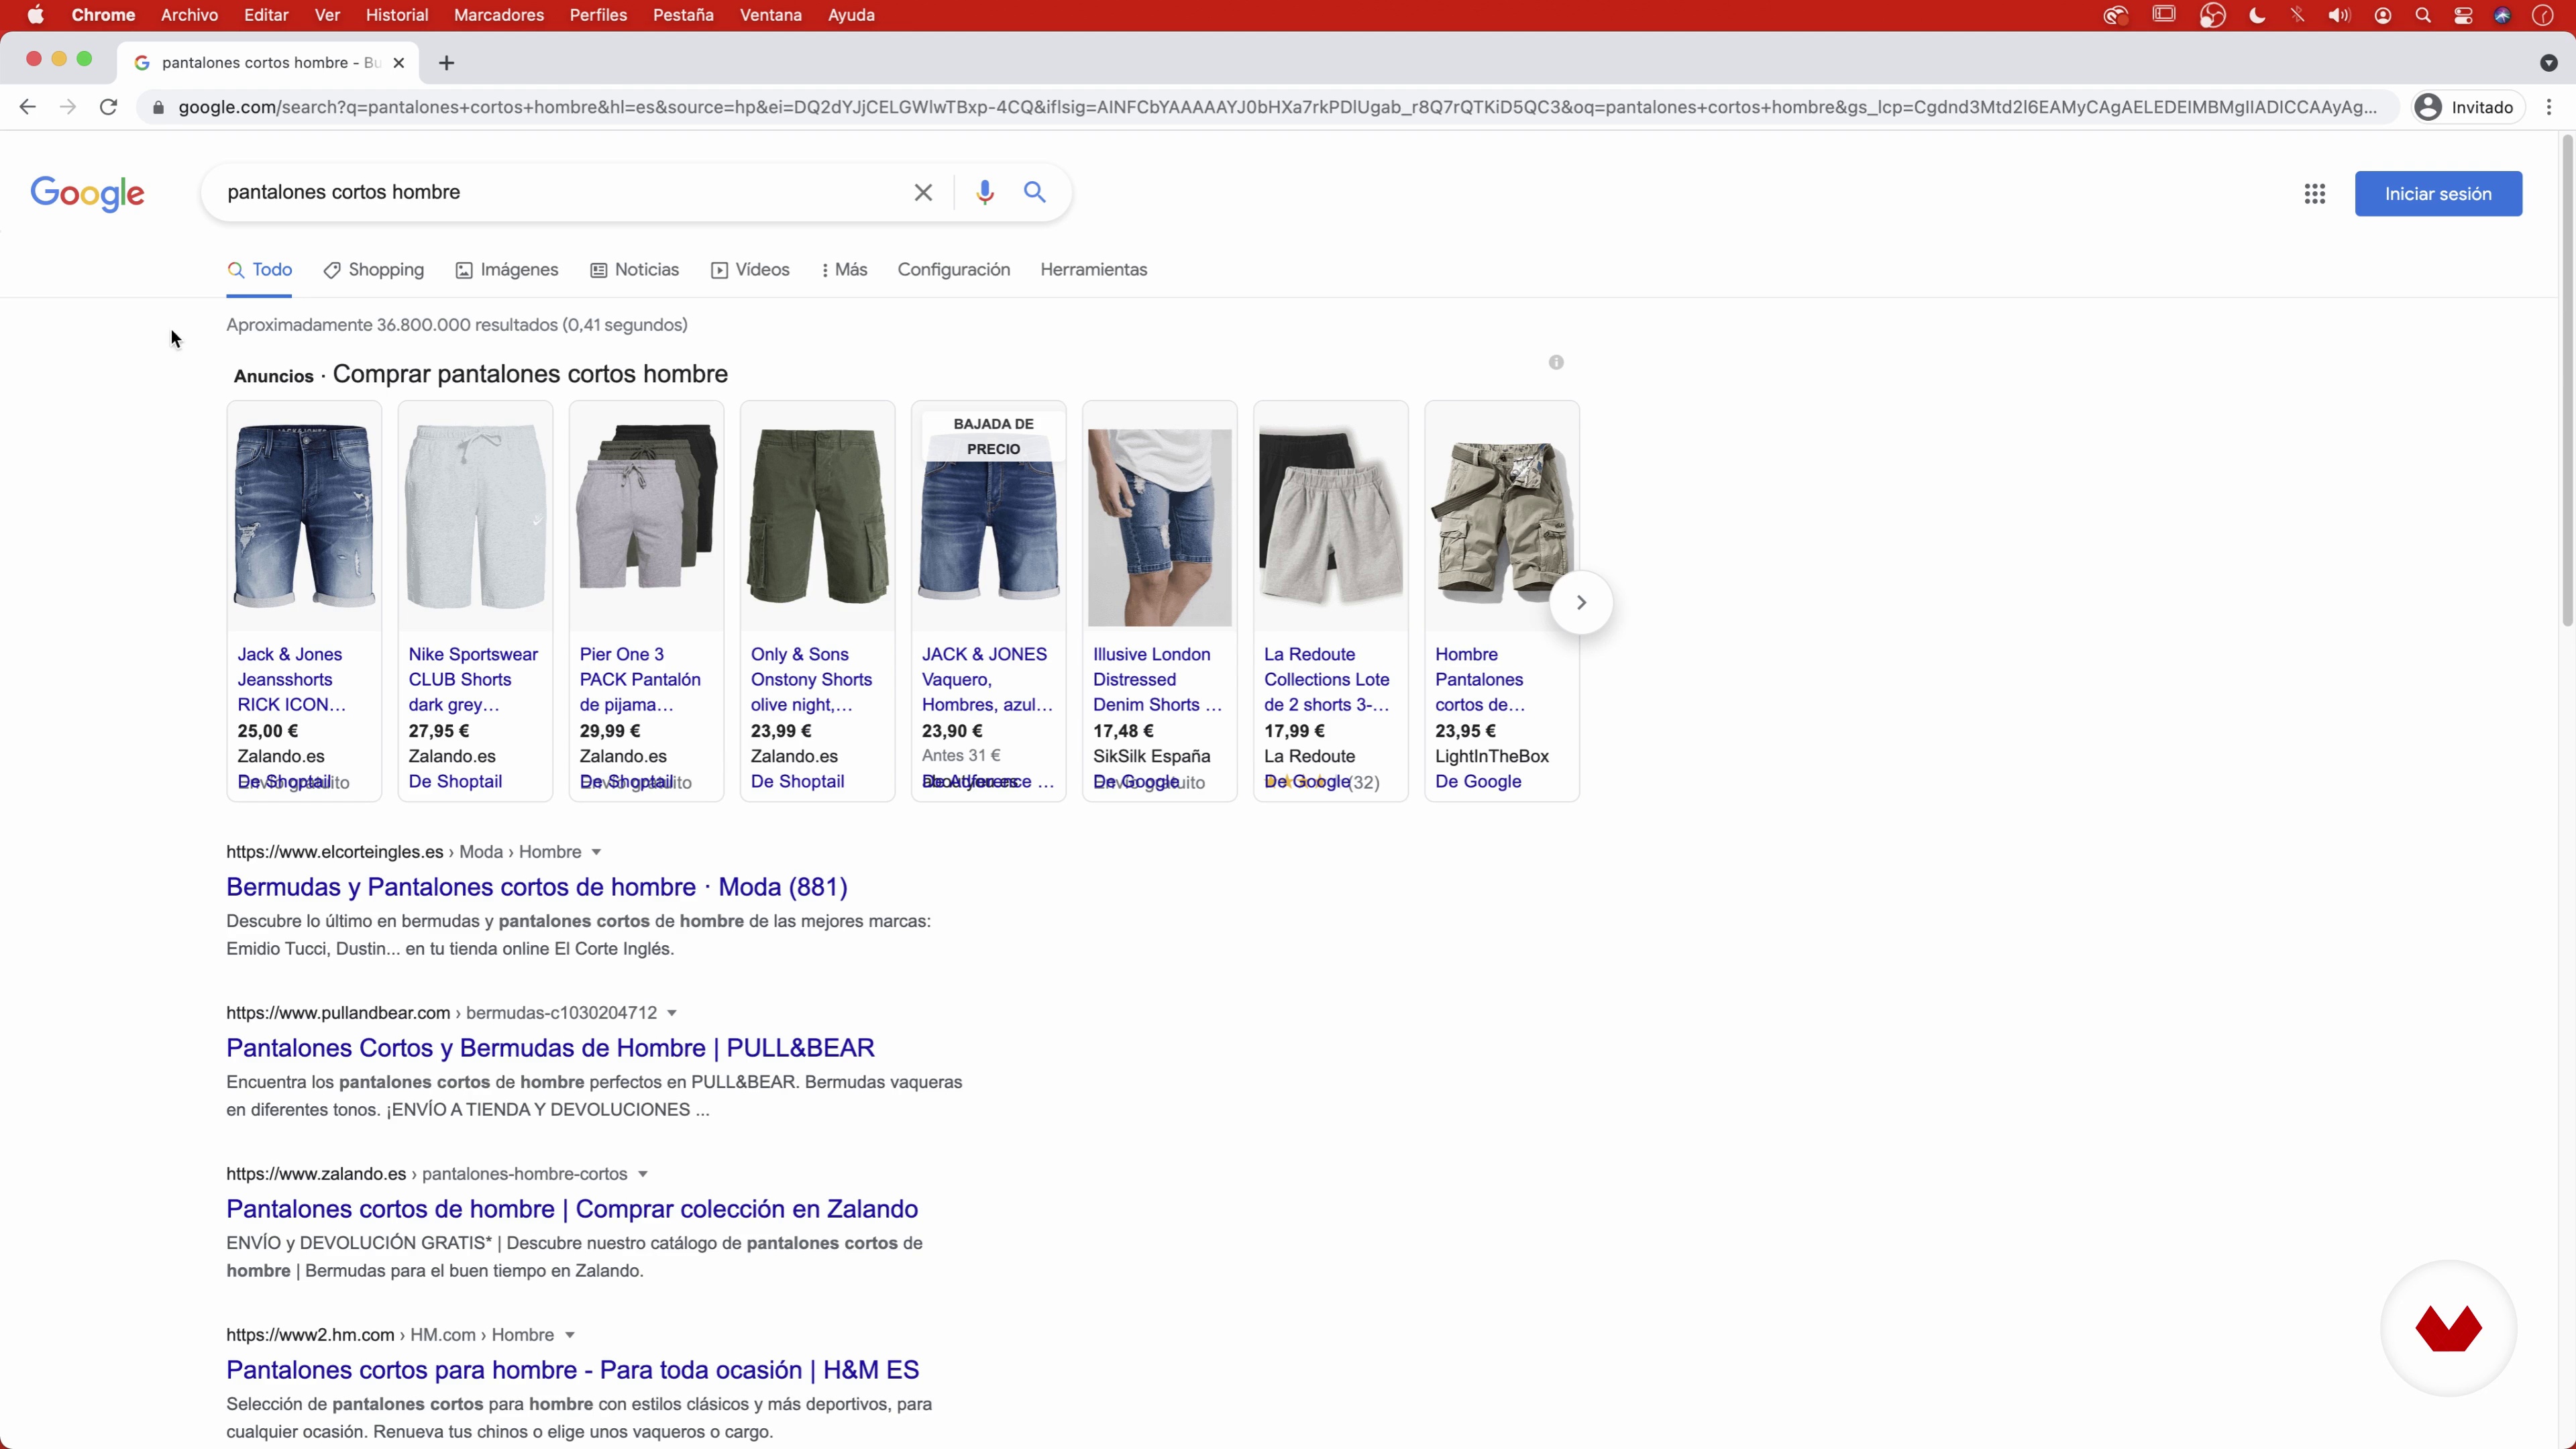2576x1449 pixels.
Task: Open Hombre Pantalones cortos LightInTheBox ad
Action: 1480,679
